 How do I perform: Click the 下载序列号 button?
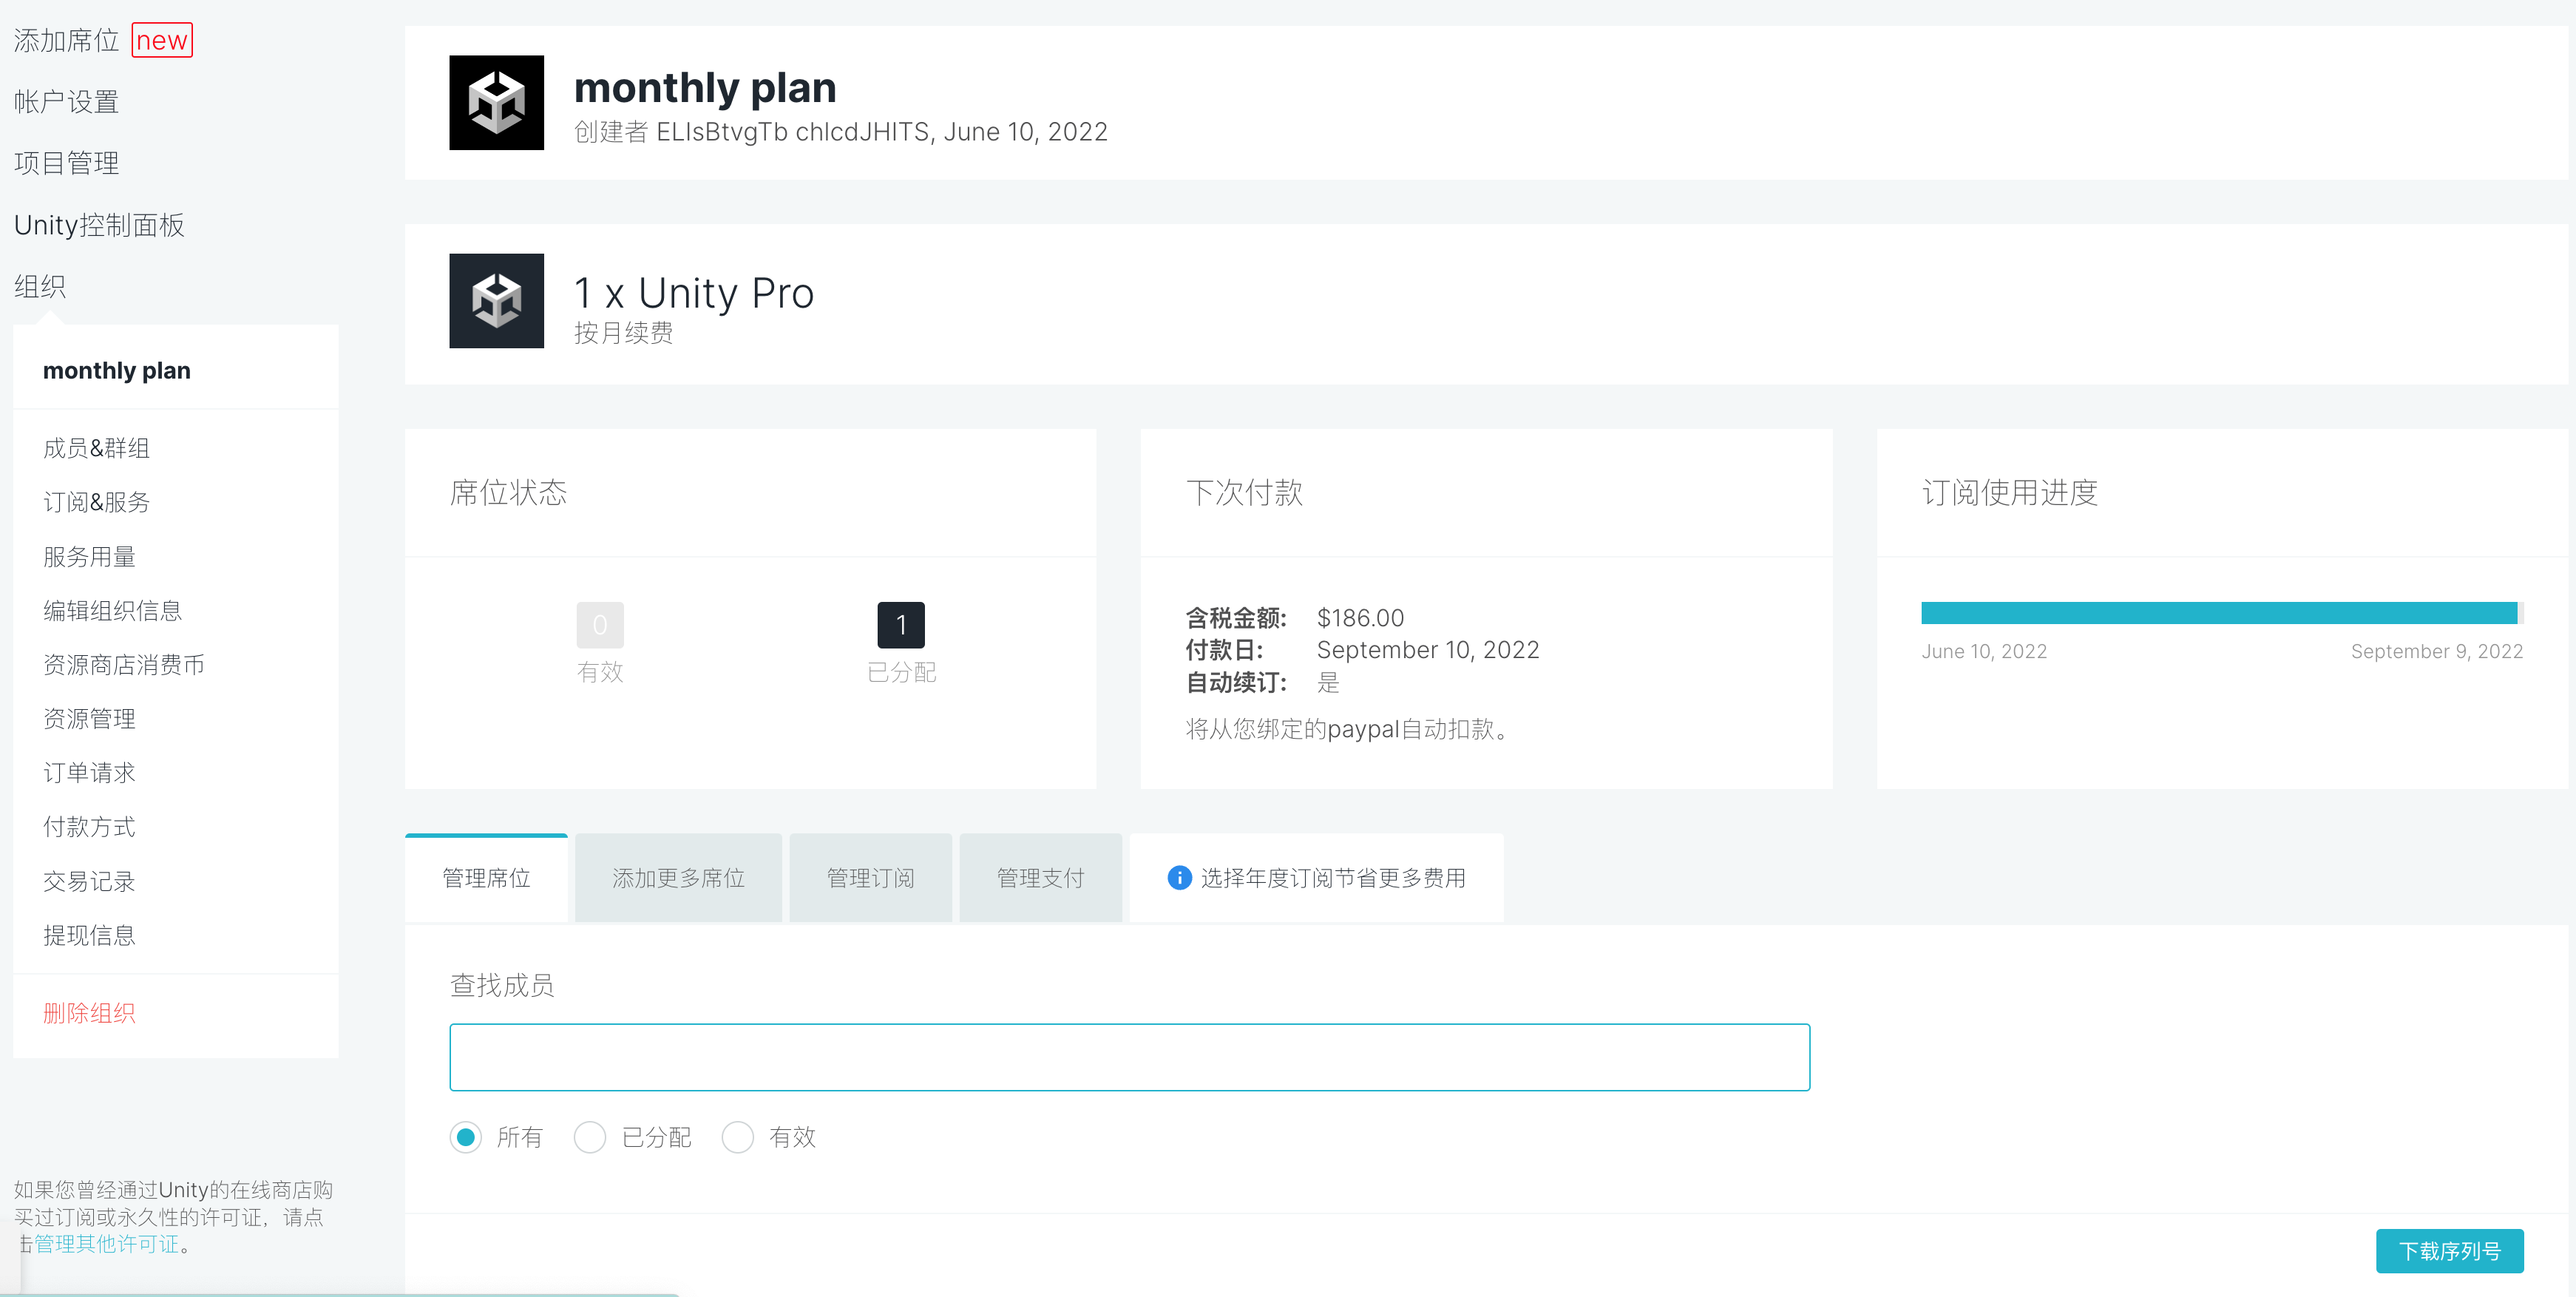(x=2449, y=1250)
